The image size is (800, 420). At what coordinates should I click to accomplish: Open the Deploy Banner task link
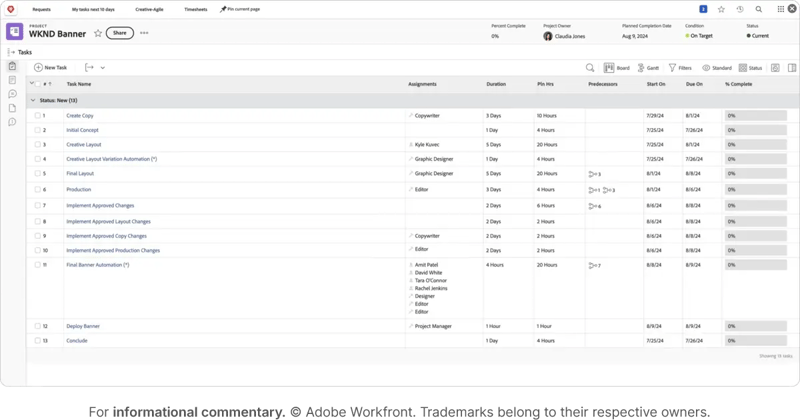(x=83, y=326)
